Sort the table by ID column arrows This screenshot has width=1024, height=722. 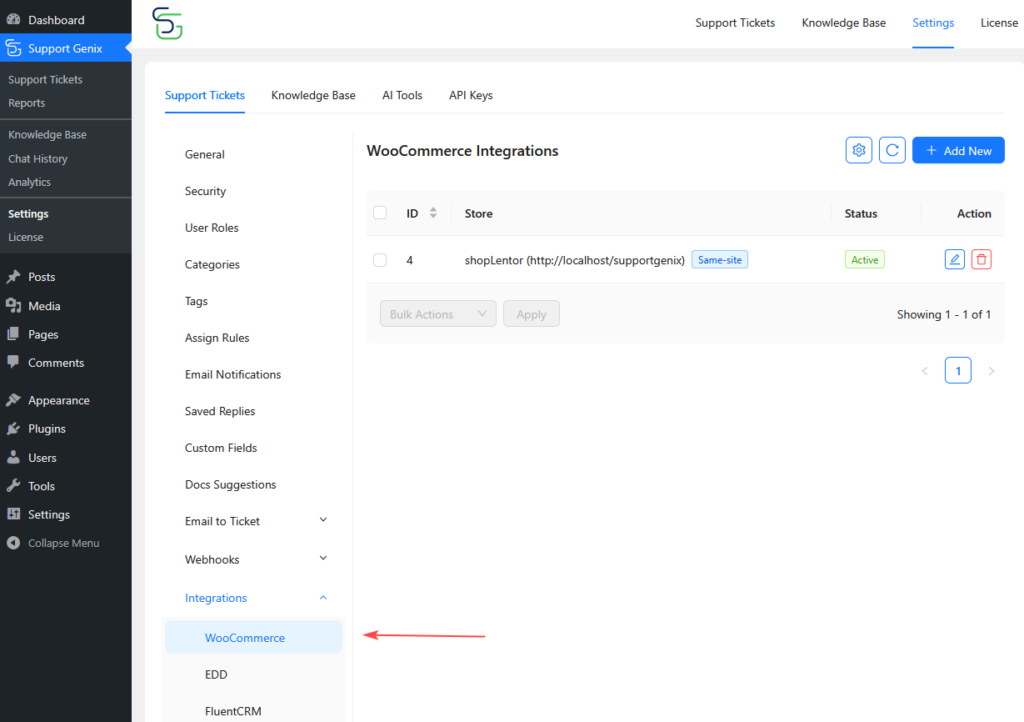coord(433,213)
